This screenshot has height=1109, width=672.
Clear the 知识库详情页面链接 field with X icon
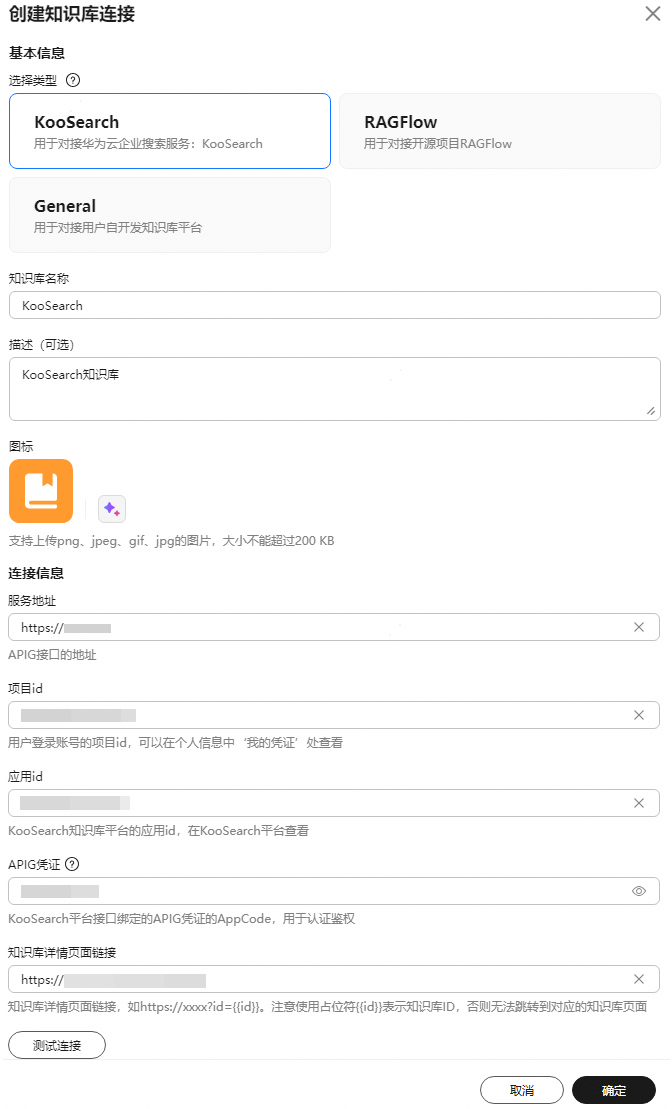[x=639, y=979]
